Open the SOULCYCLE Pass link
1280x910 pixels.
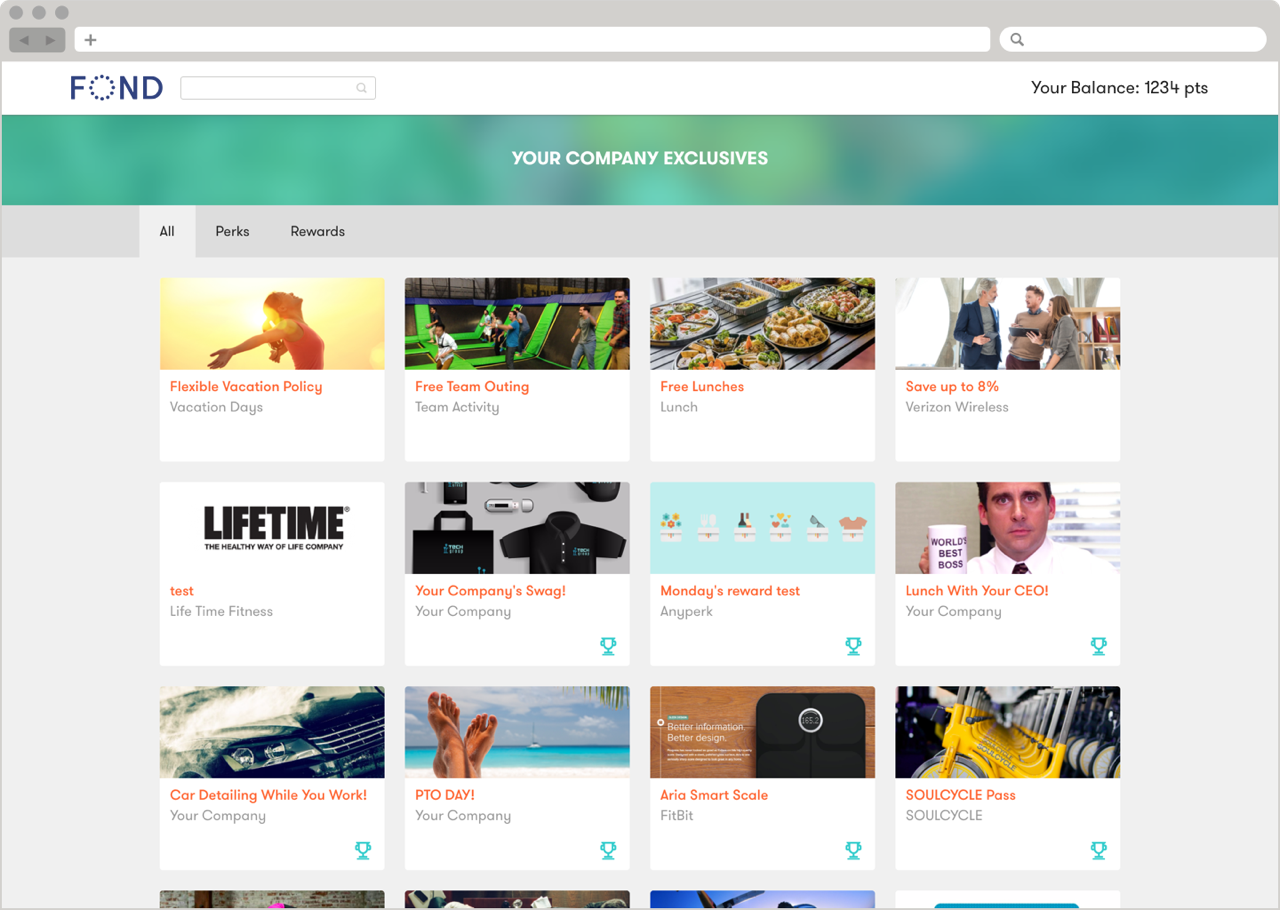[960, 795]
